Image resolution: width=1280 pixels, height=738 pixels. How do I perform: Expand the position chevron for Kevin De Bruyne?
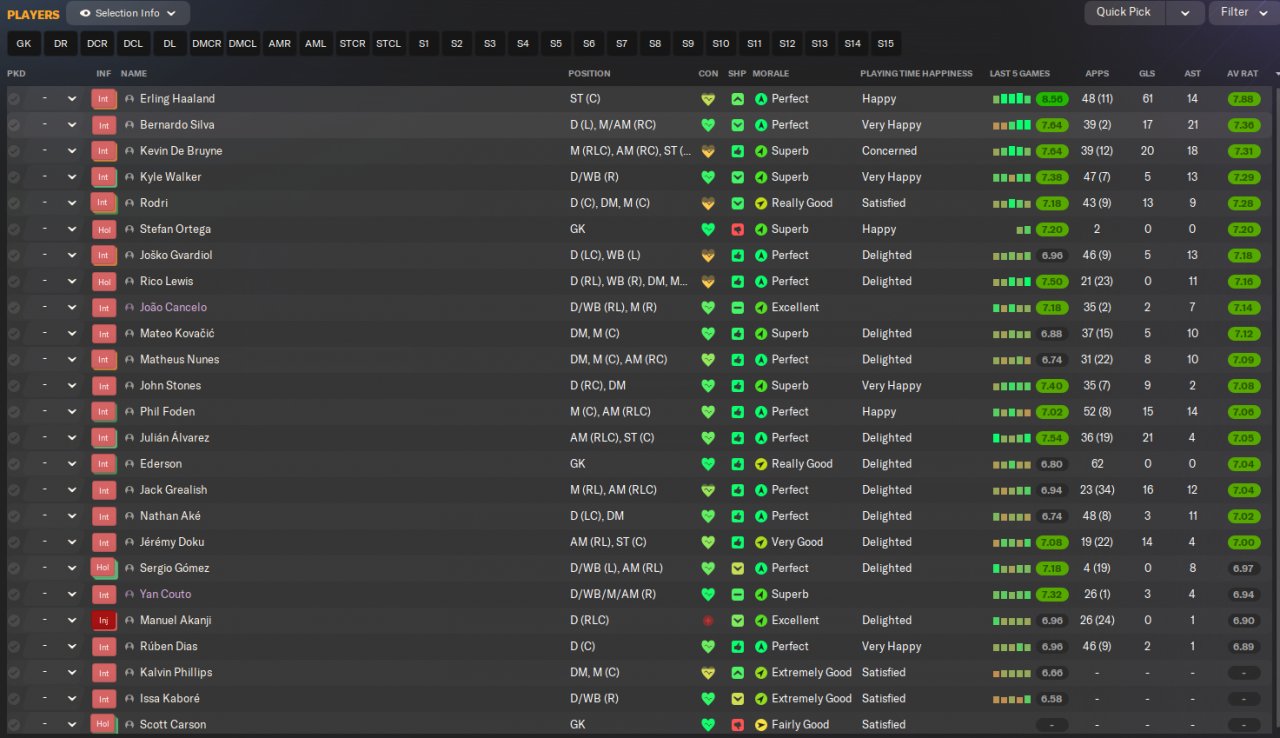point(72,151)
